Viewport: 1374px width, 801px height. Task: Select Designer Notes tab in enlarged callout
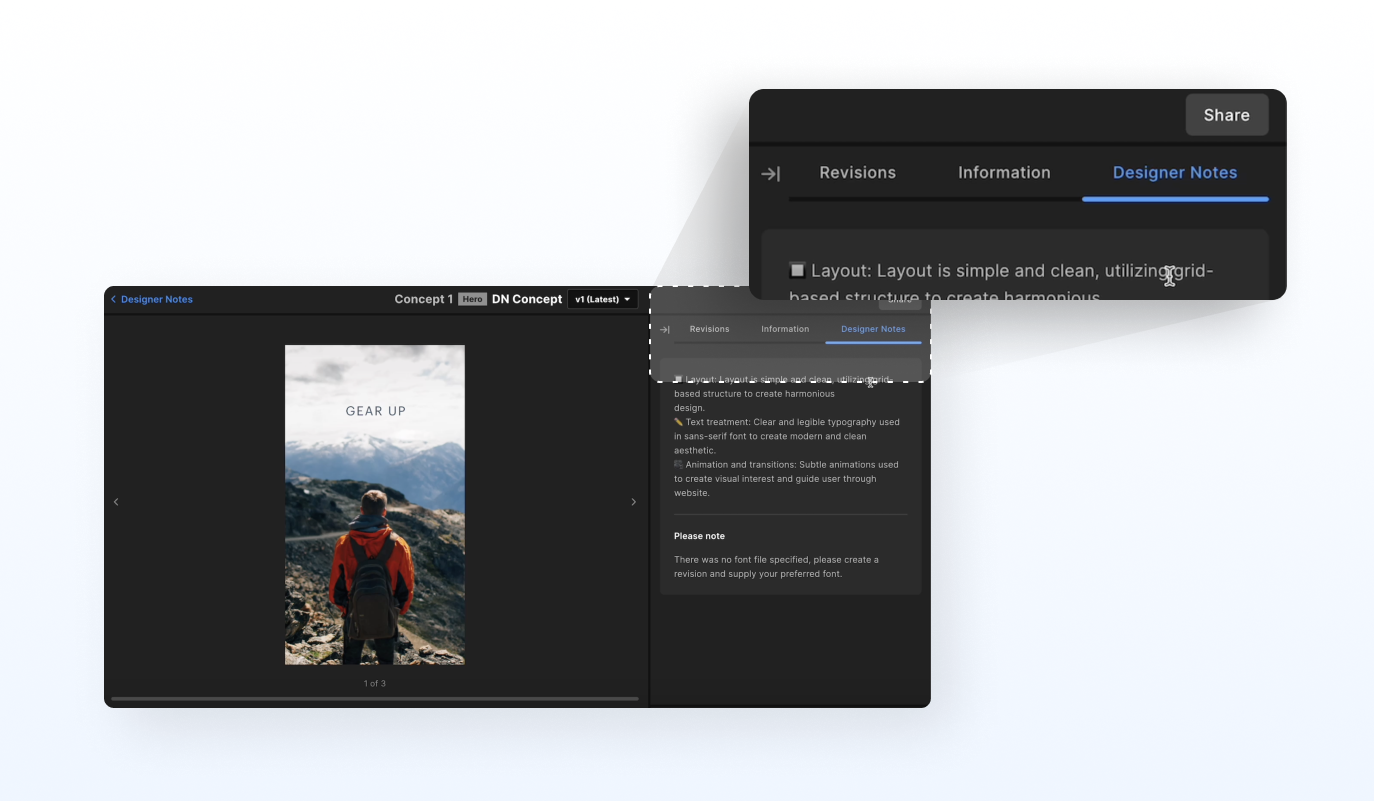(x=1174, y=172)
